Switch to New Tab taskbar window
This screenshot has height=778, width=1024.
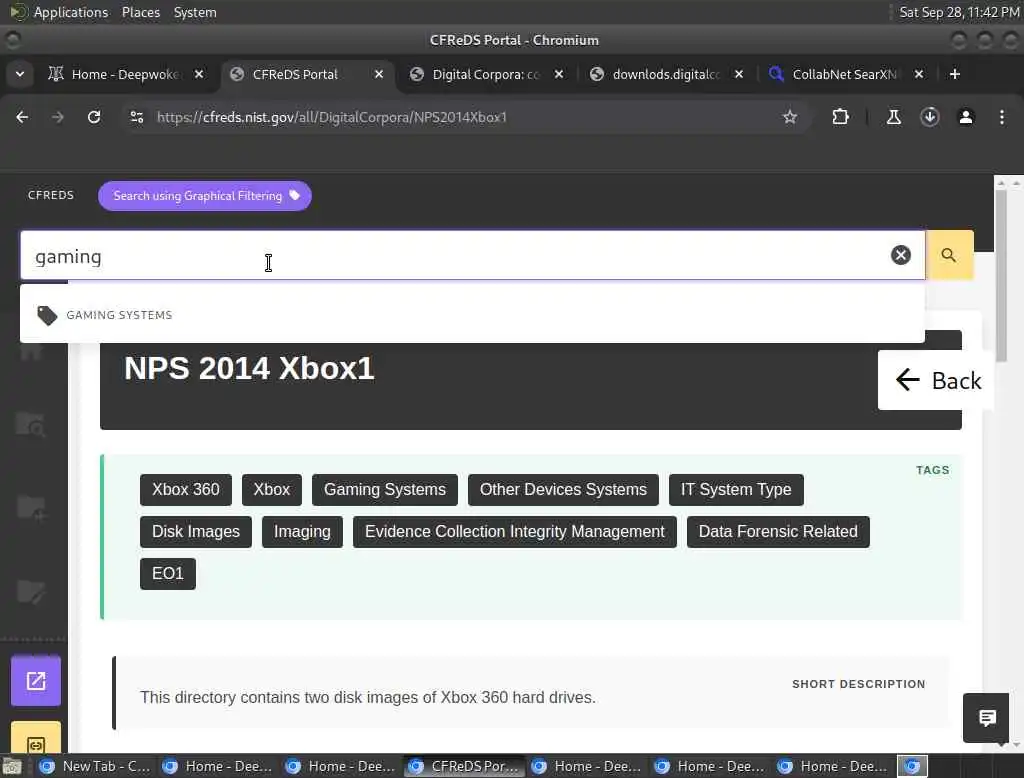pos(95,766)
